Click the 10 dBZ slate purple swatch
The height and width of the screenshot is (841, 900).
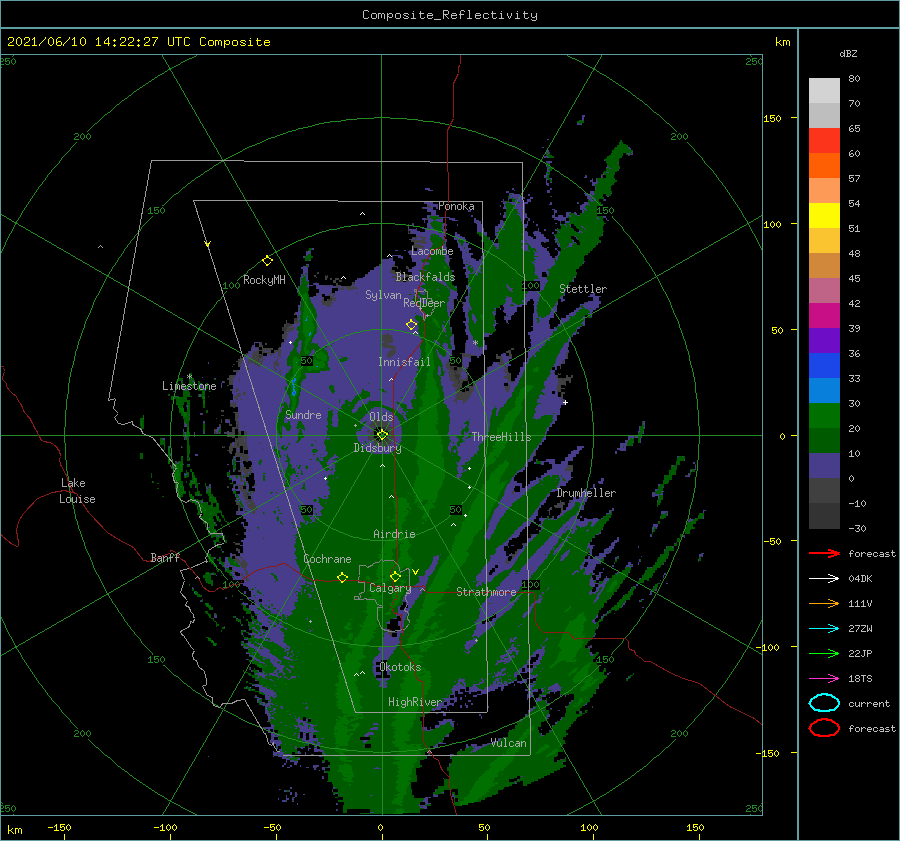tap(824, 465)
